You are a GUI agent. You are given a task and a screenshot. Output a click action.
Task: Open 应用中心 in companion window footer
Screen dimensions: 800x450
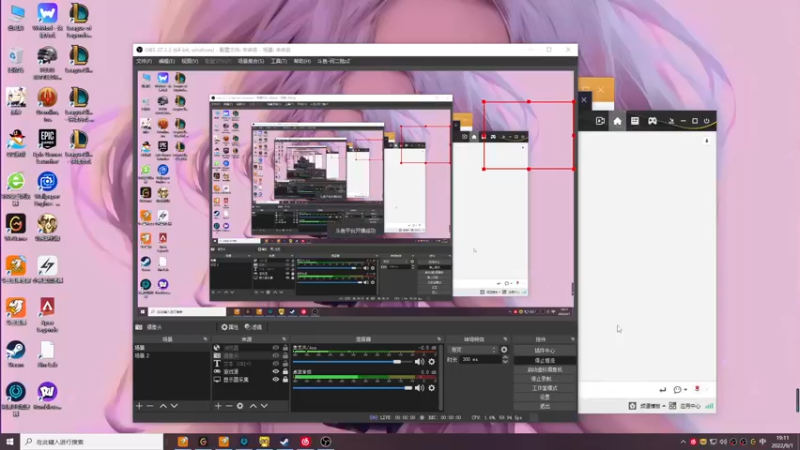tap(685, 406)
